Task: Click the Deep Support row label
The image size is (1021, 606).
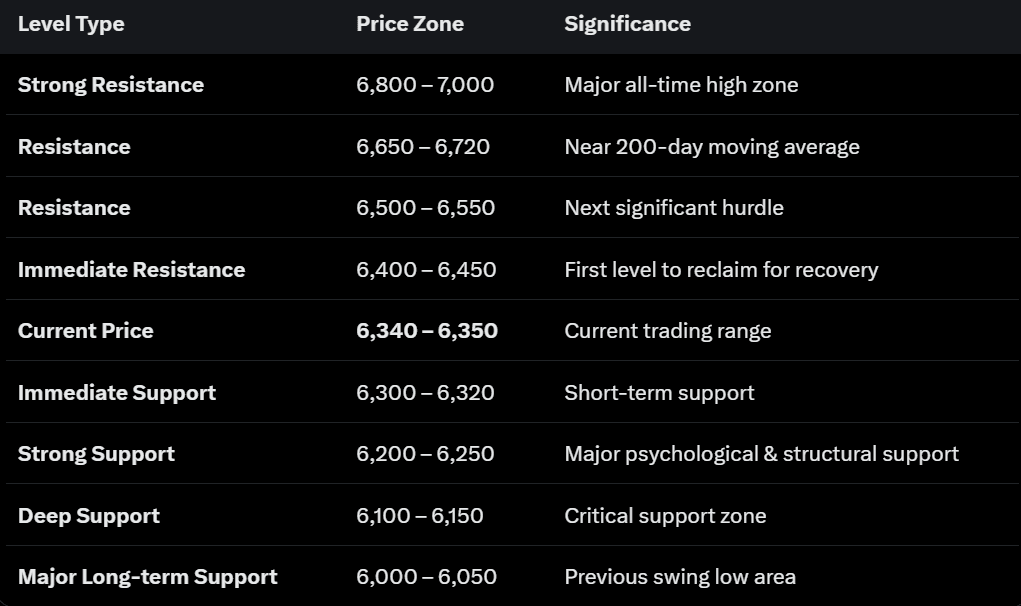Action: point(89,516)
